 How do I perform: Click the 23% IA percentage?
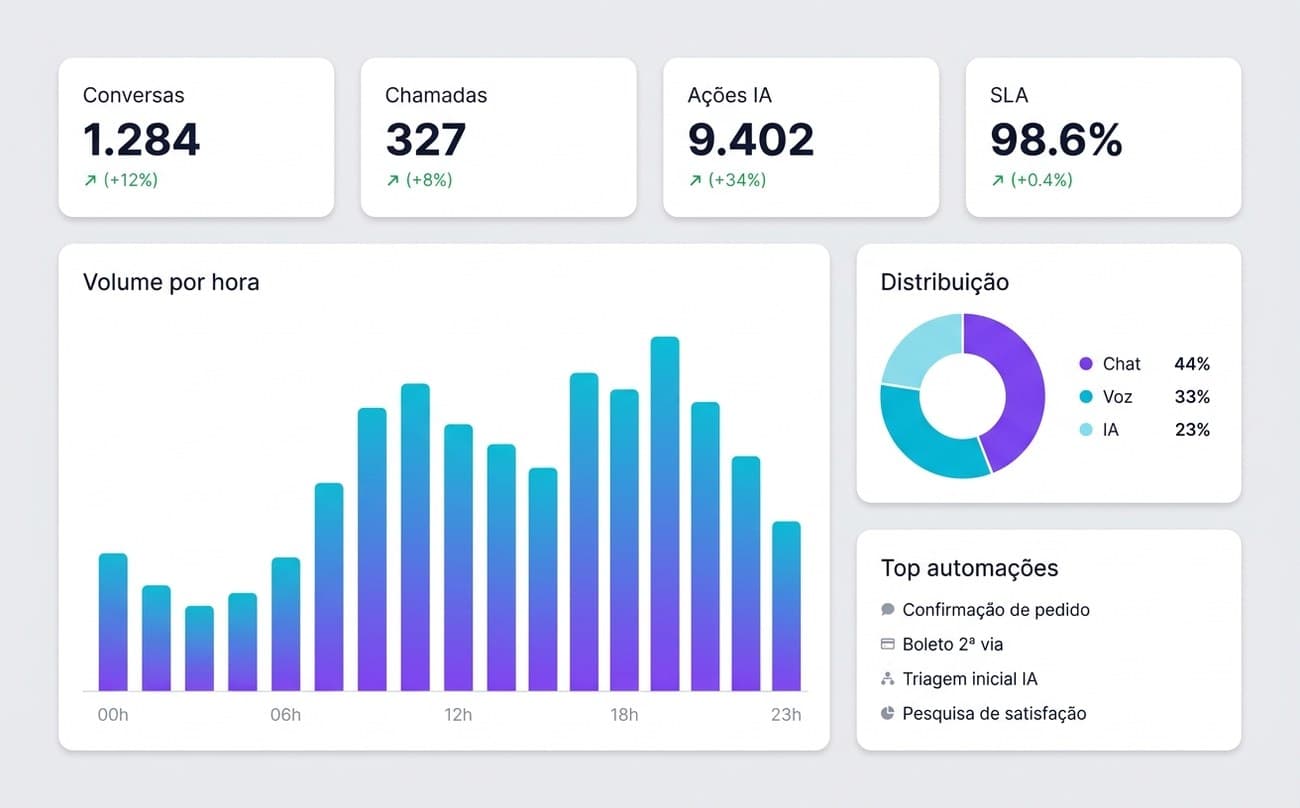(1192, 430)
